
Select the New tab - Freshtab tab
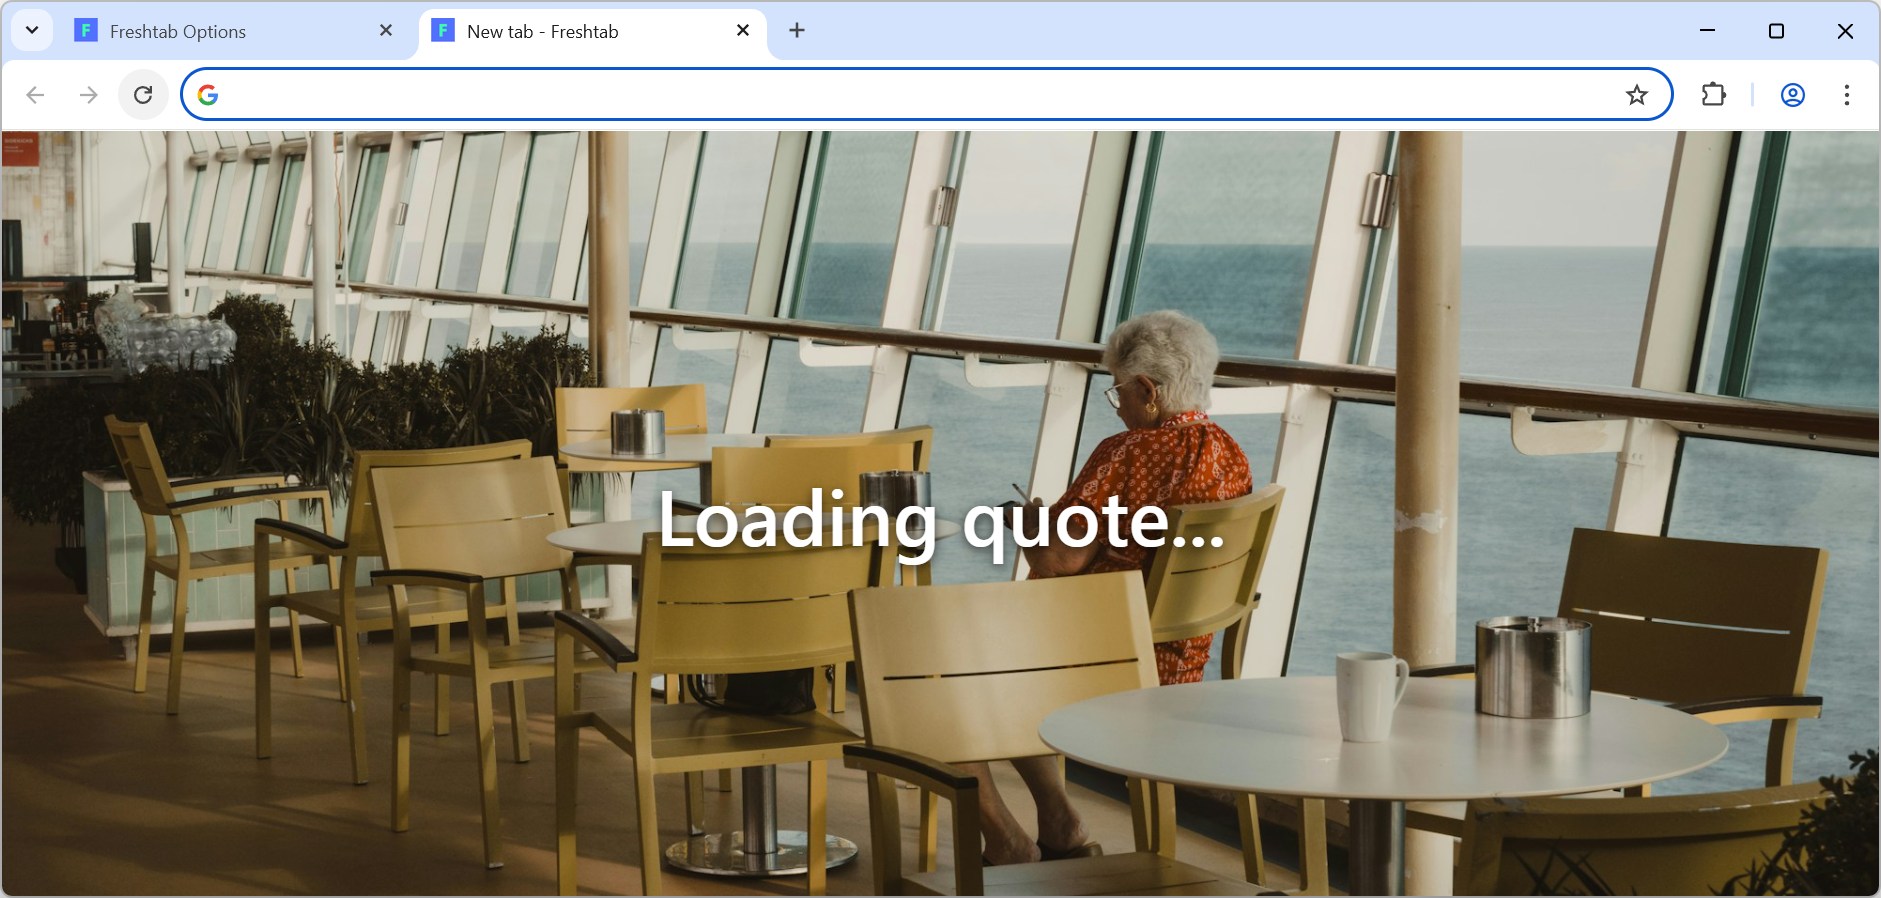pyautogui.click(x=592, y=31)
